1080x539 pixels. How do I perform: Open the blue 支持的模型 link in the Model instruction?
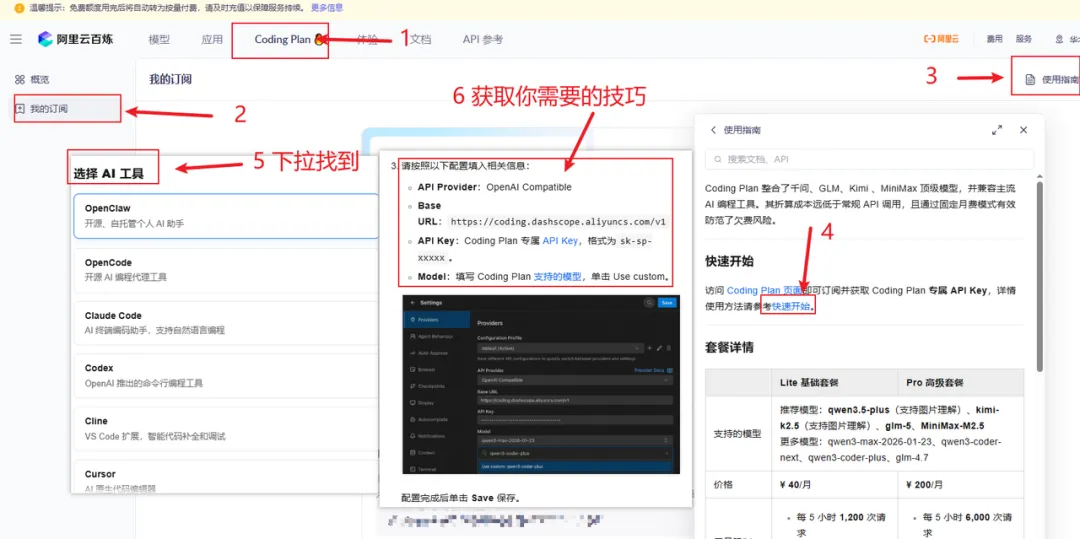tap(557, 277)
